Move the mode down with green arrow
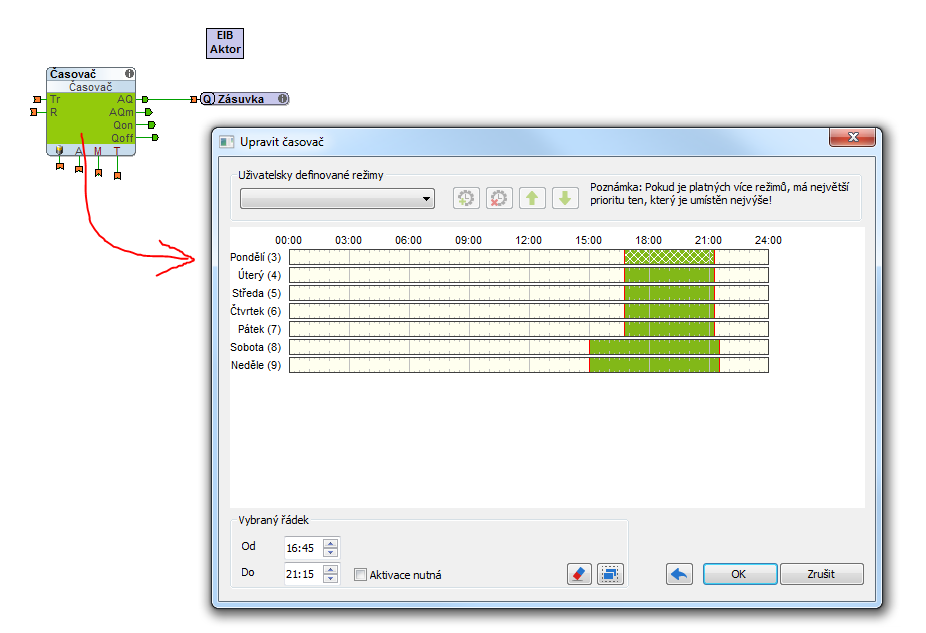The image size is (926, 633). pyautogui.click(x=565, y=198)
